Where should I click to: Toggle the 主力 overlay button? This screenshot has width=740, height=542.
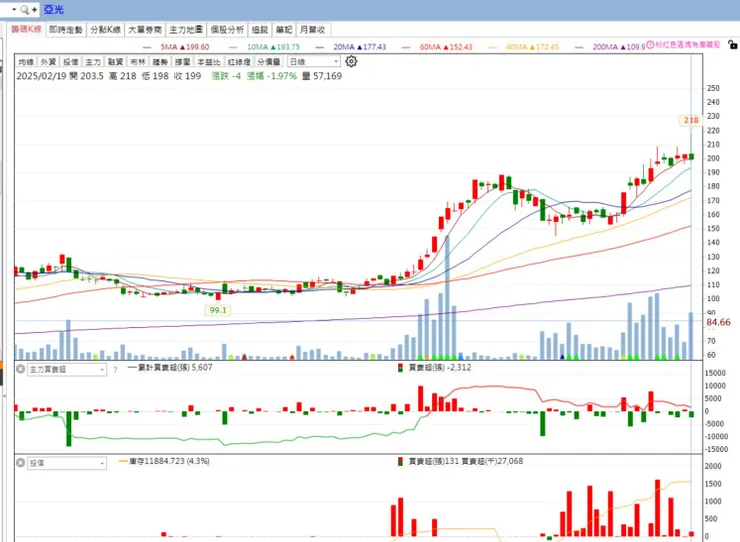93,62
